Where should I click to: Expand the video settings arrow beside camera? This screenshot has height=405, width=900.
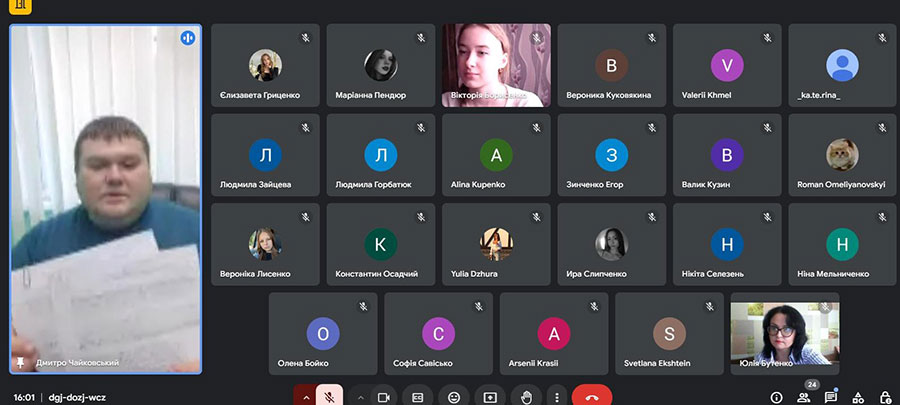360,396
